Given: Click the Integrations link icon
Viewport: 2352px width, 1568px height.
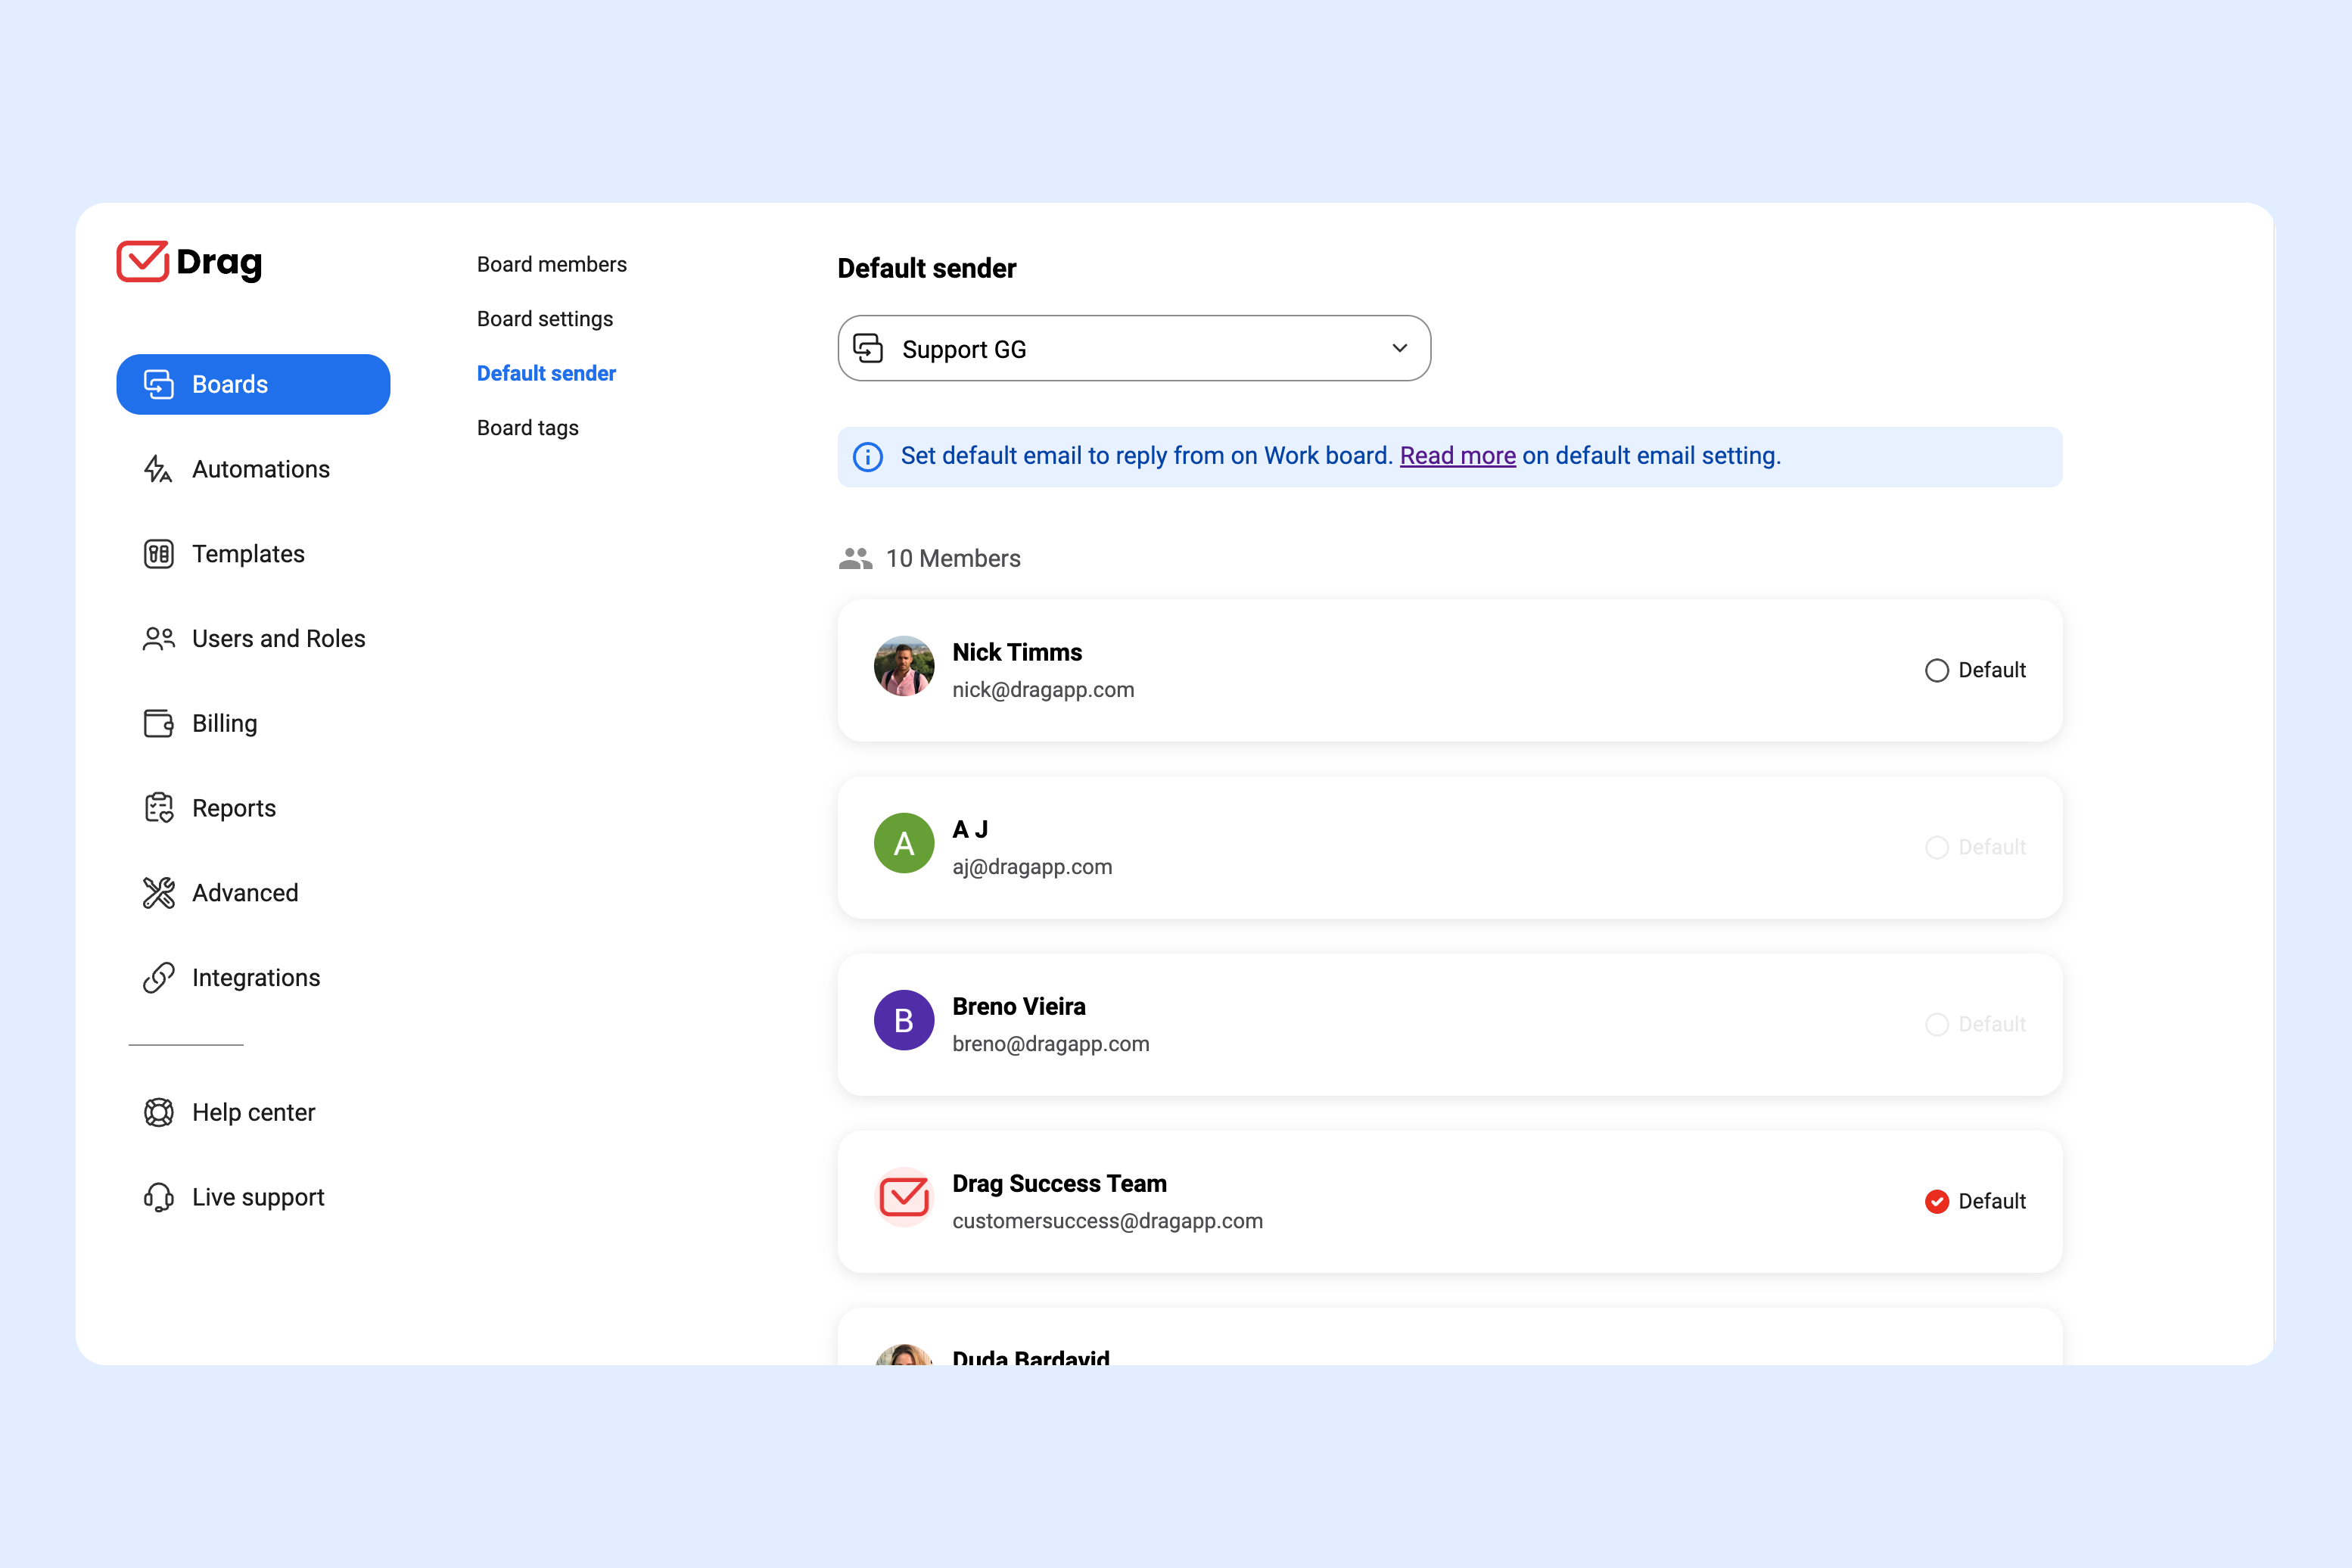Looking at the screenshot, I should coord(159,978).
